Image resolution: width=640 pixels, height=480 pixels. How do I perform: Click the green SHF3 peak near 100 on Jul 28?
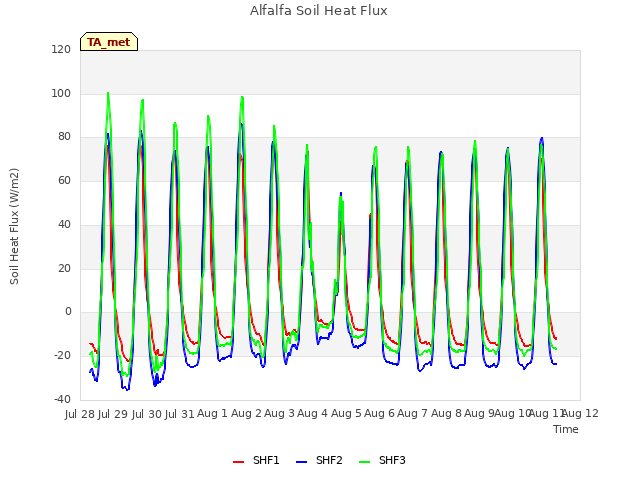click(108, 93)
